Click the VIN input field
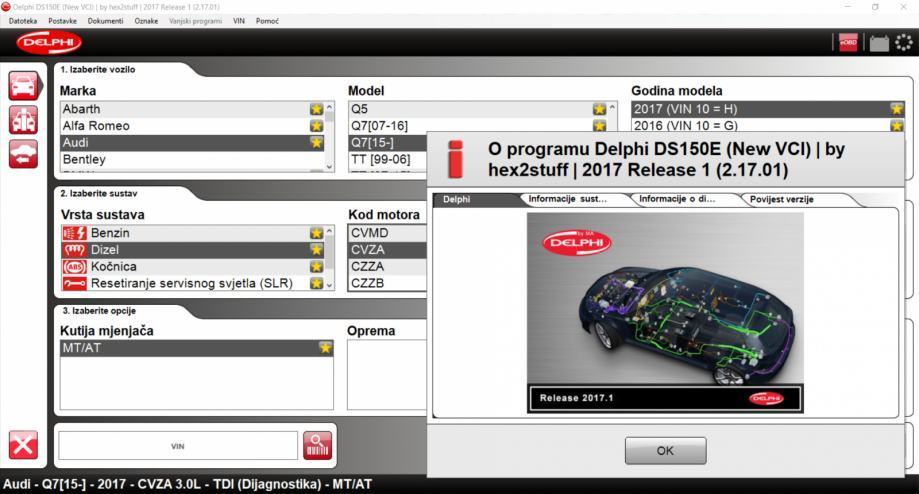This screenshot has width=919, height=494. 178,446
